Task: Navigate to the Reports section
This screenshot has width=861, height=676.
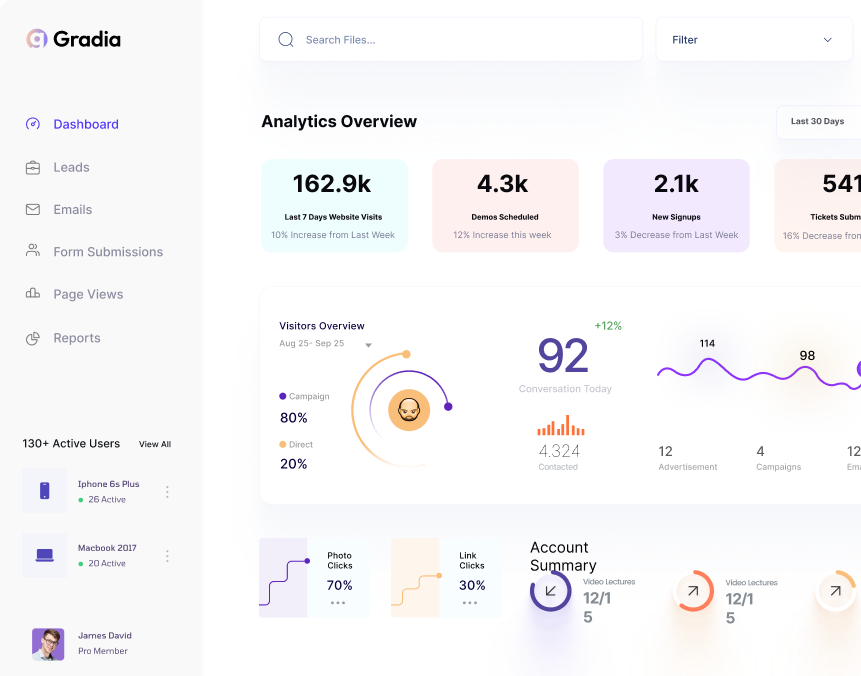Action: click(x=76, y=338)
